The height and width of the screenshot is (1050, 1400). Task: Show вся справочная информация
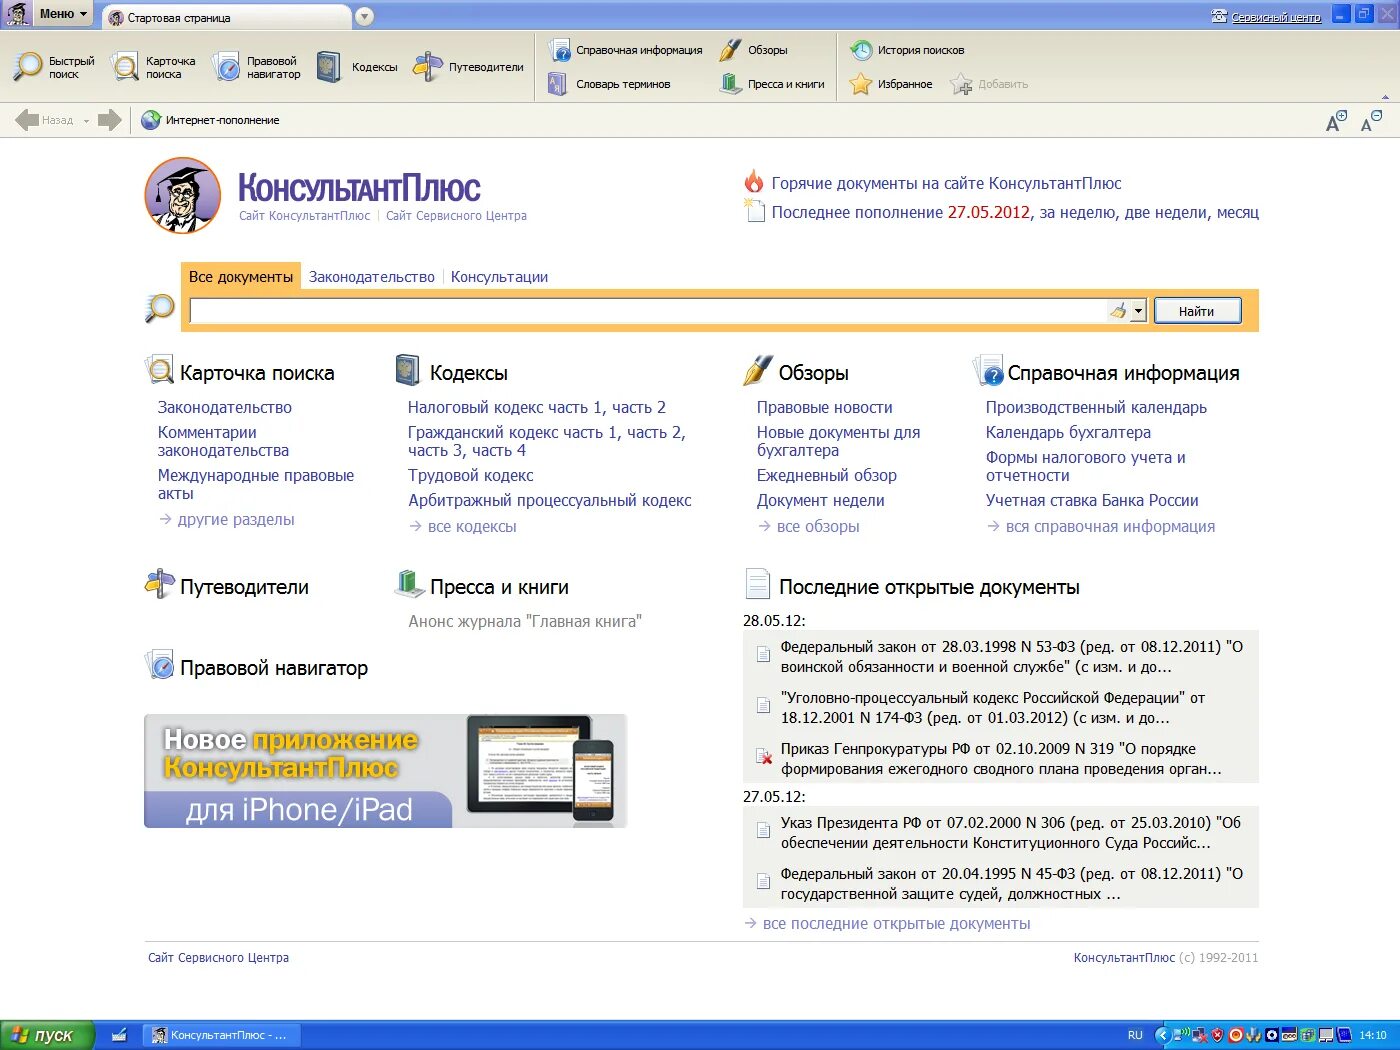click(x=1110, y=526)
